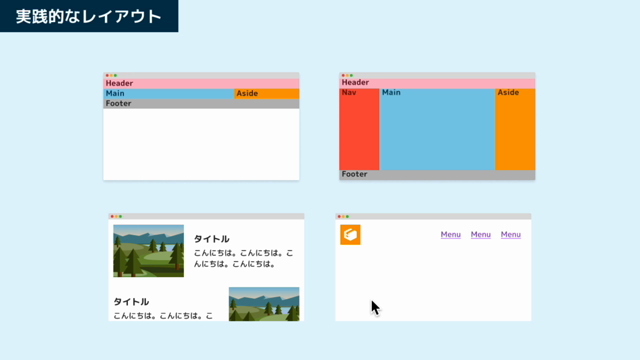This screenshot has height=360, width=640.
Task: Click the gray Footer bar in two-column layout
Action: click(x=201, y=104)
